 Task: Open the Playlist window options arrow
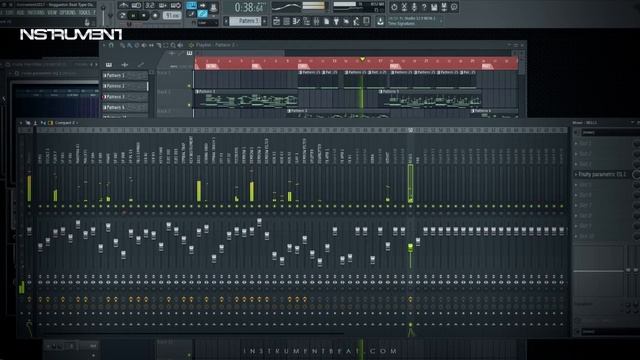(104, 45)
